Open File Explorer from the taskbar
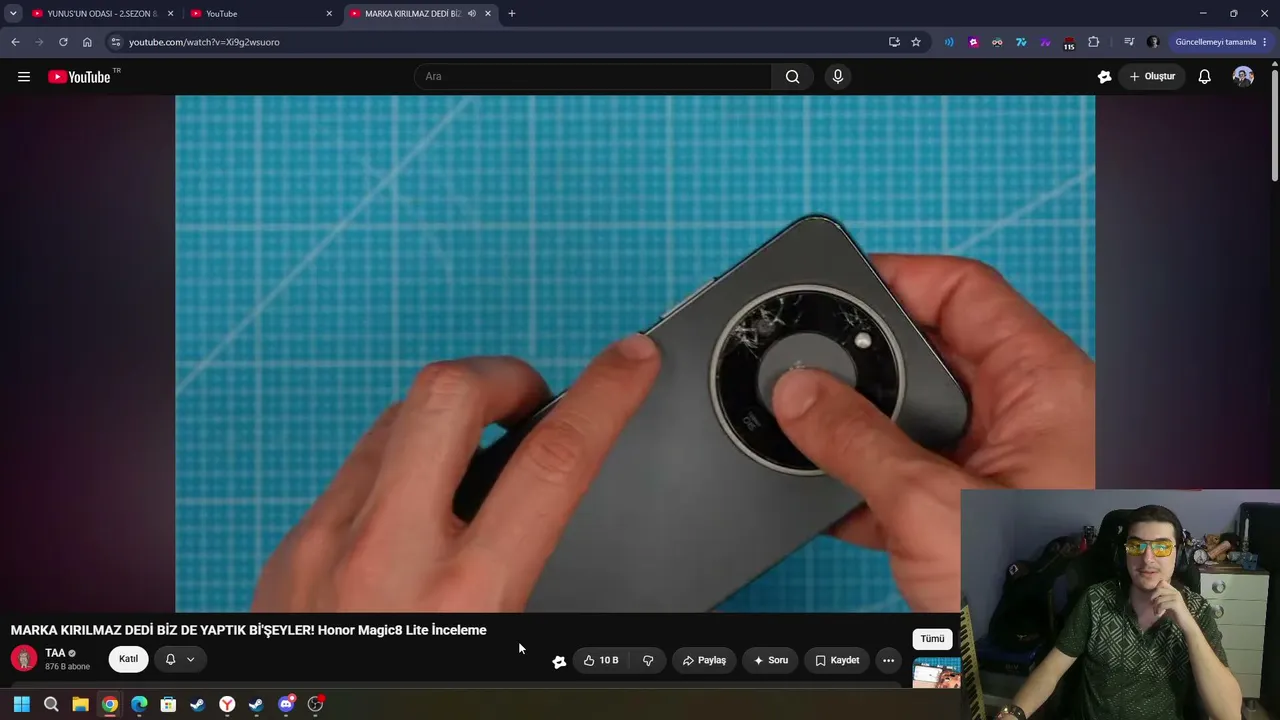This screenshot has width=1280, height=720. pyautogui.click(x=80, y=704)
